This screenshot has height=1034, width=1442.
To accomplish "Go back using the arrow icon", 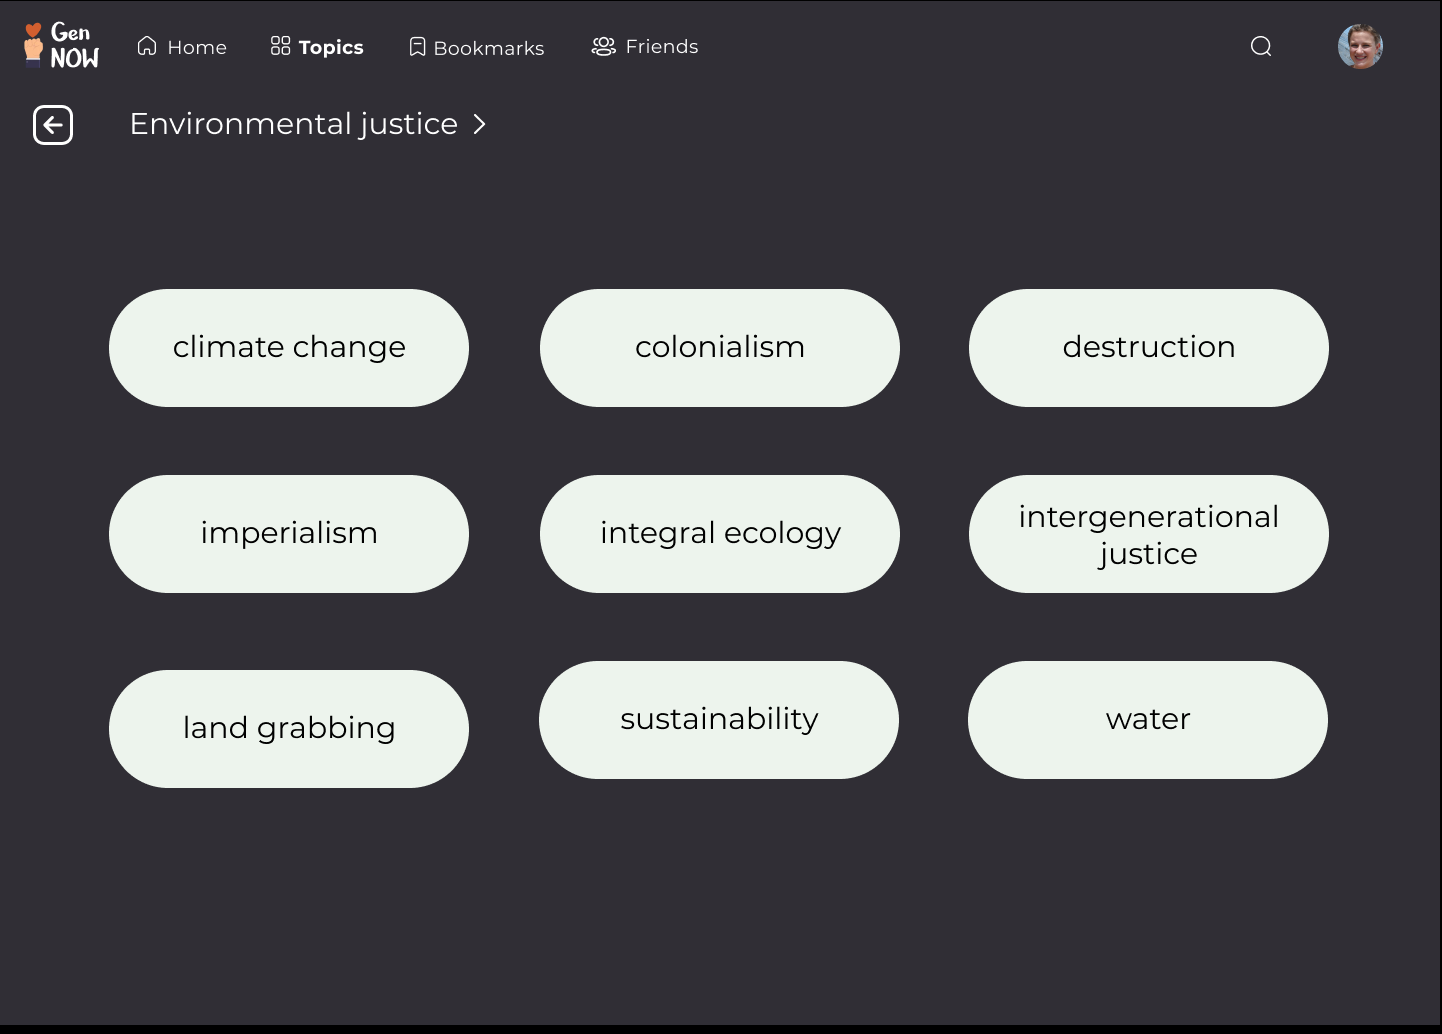I will [x=53, y=125].
